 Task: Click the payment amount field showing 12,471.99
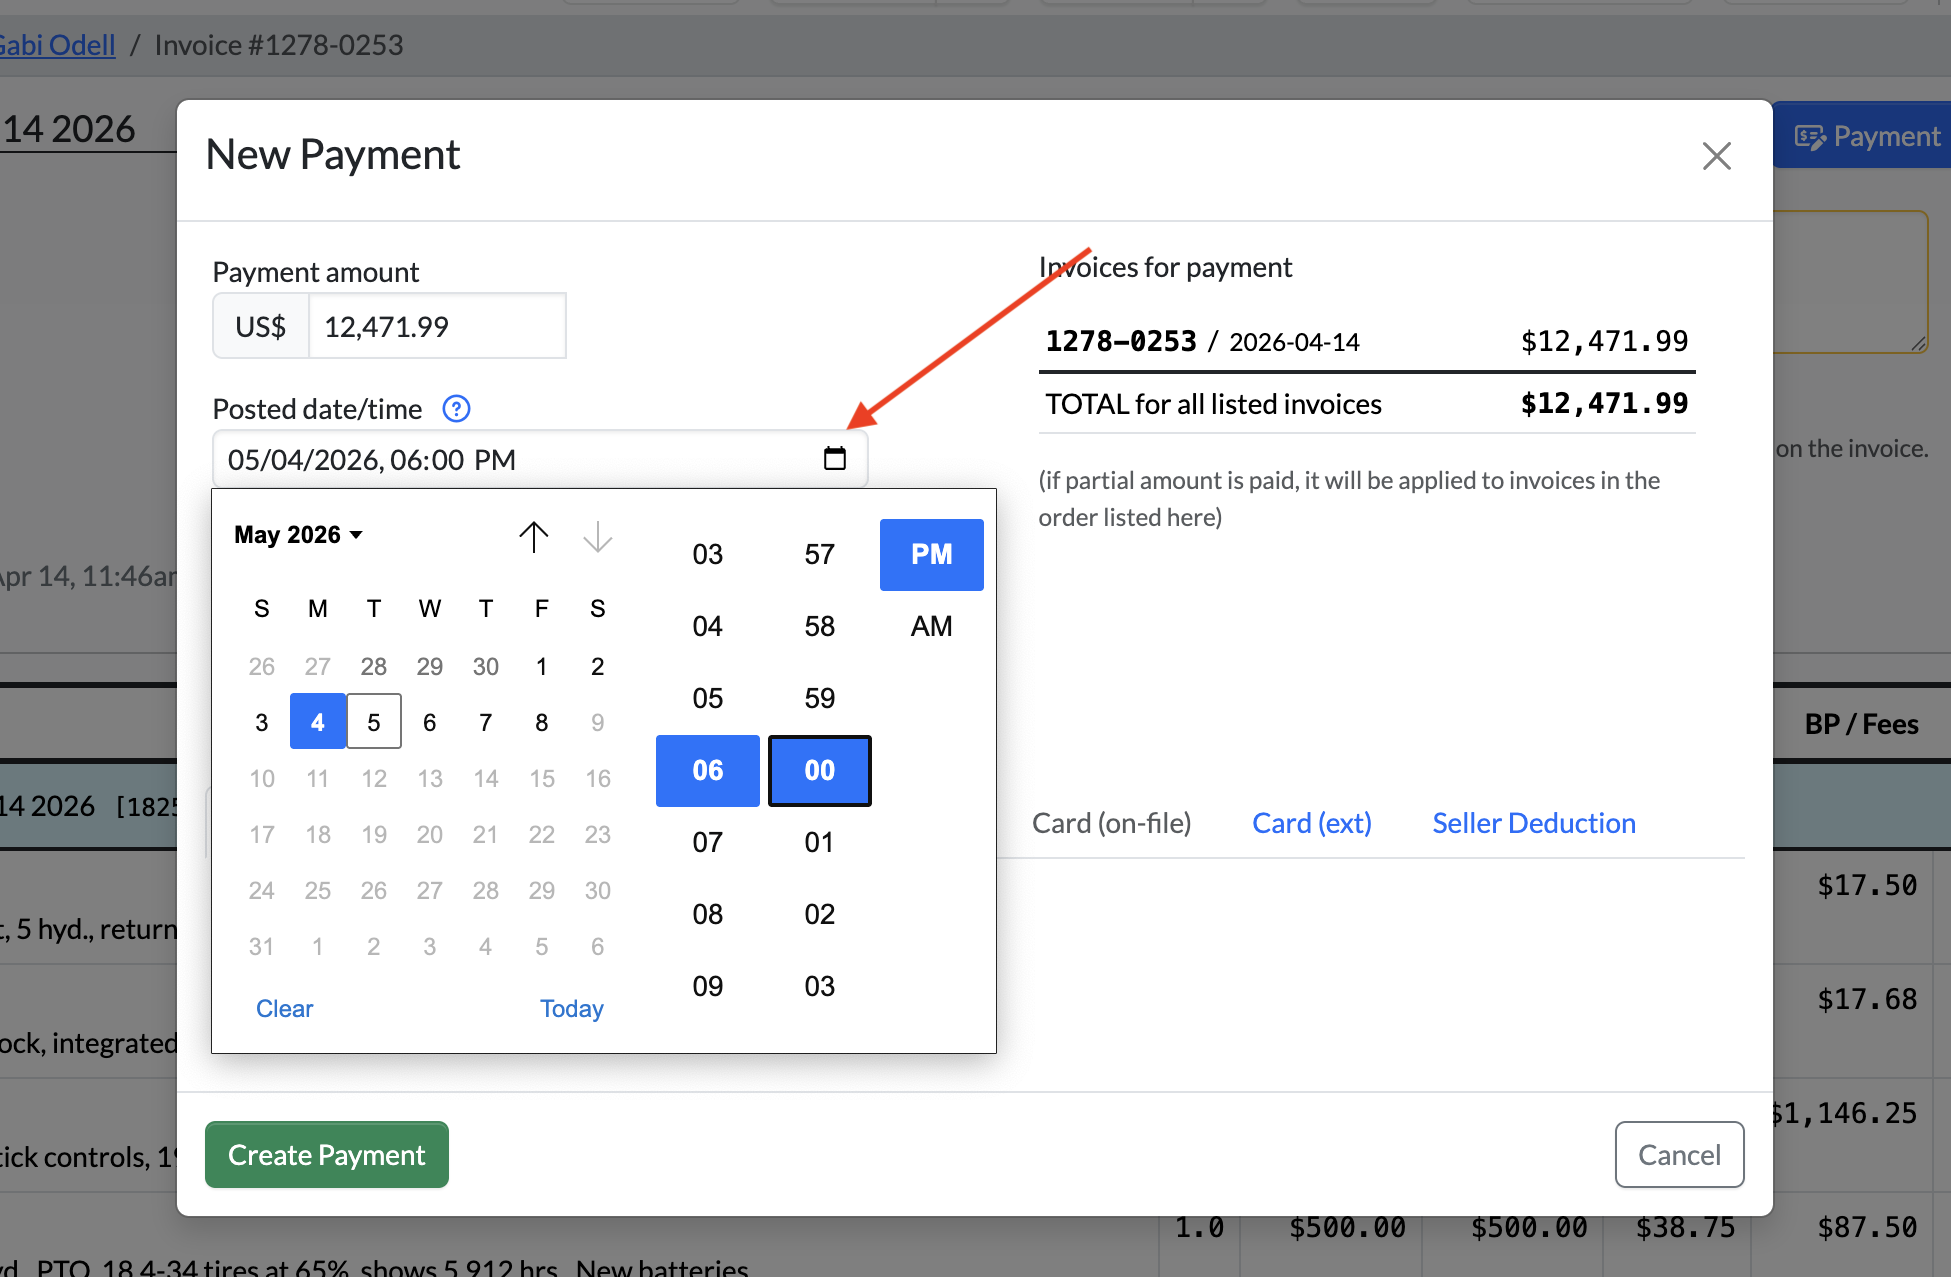pos(437,326)
